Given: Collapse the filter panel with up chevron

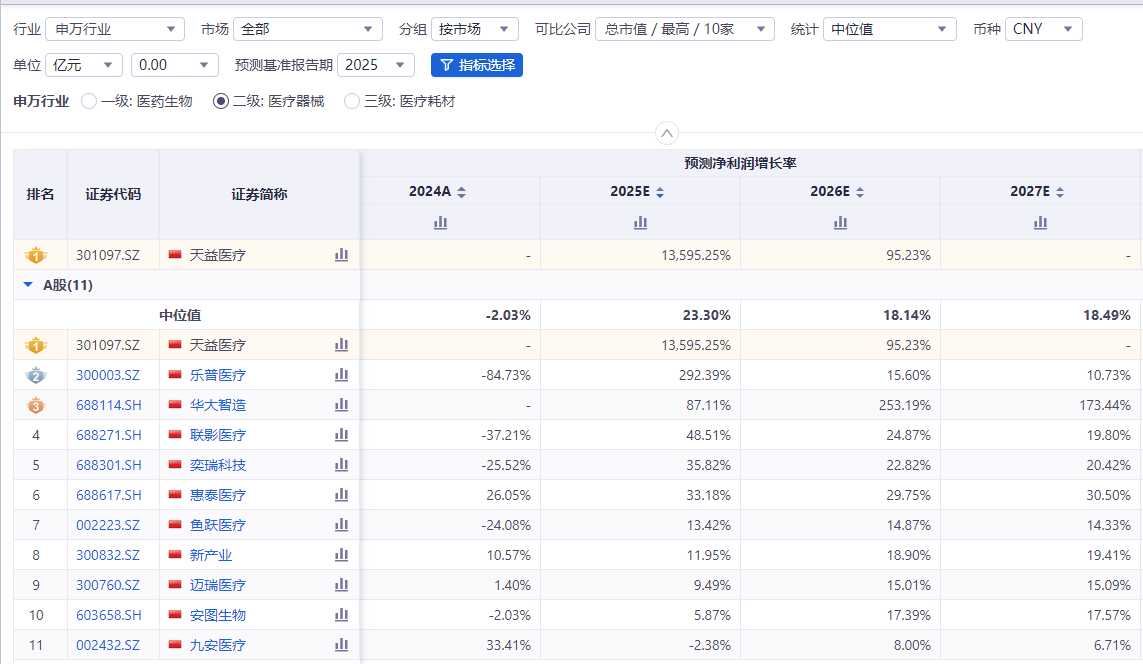Looking at the screenshot, I should 667,133.
